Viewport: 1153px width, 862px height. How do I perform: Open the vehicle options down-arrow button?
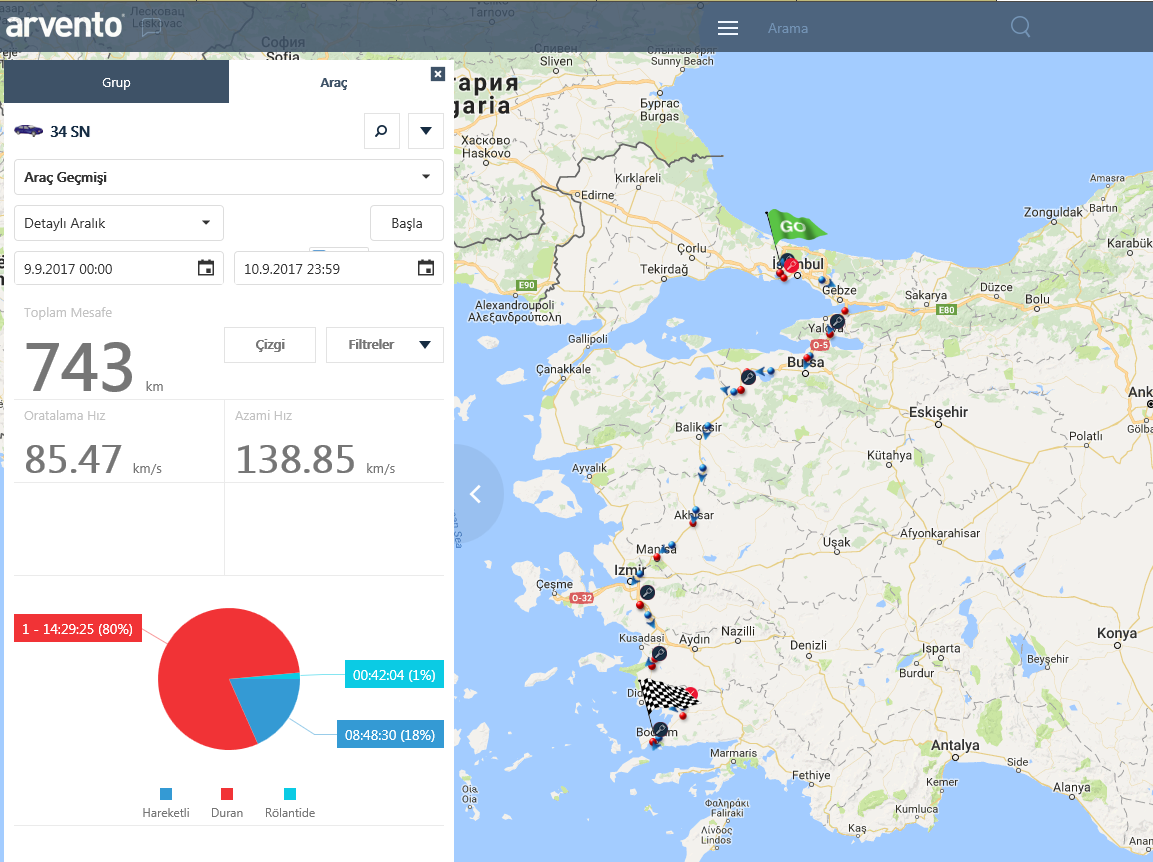[x=426, y=131]
